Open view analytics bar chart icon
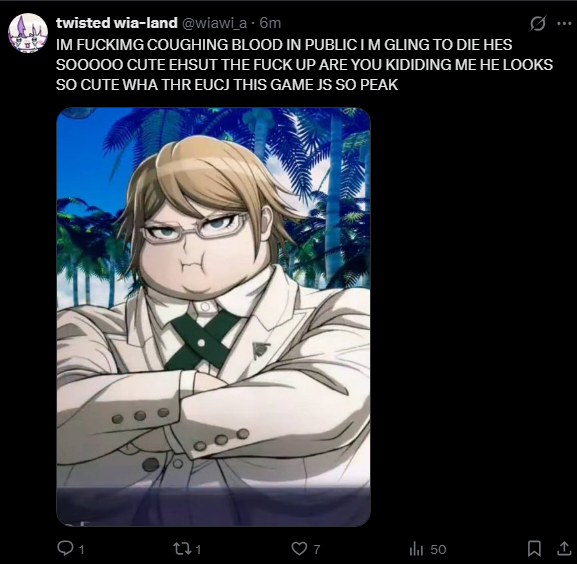 point(416,549)
